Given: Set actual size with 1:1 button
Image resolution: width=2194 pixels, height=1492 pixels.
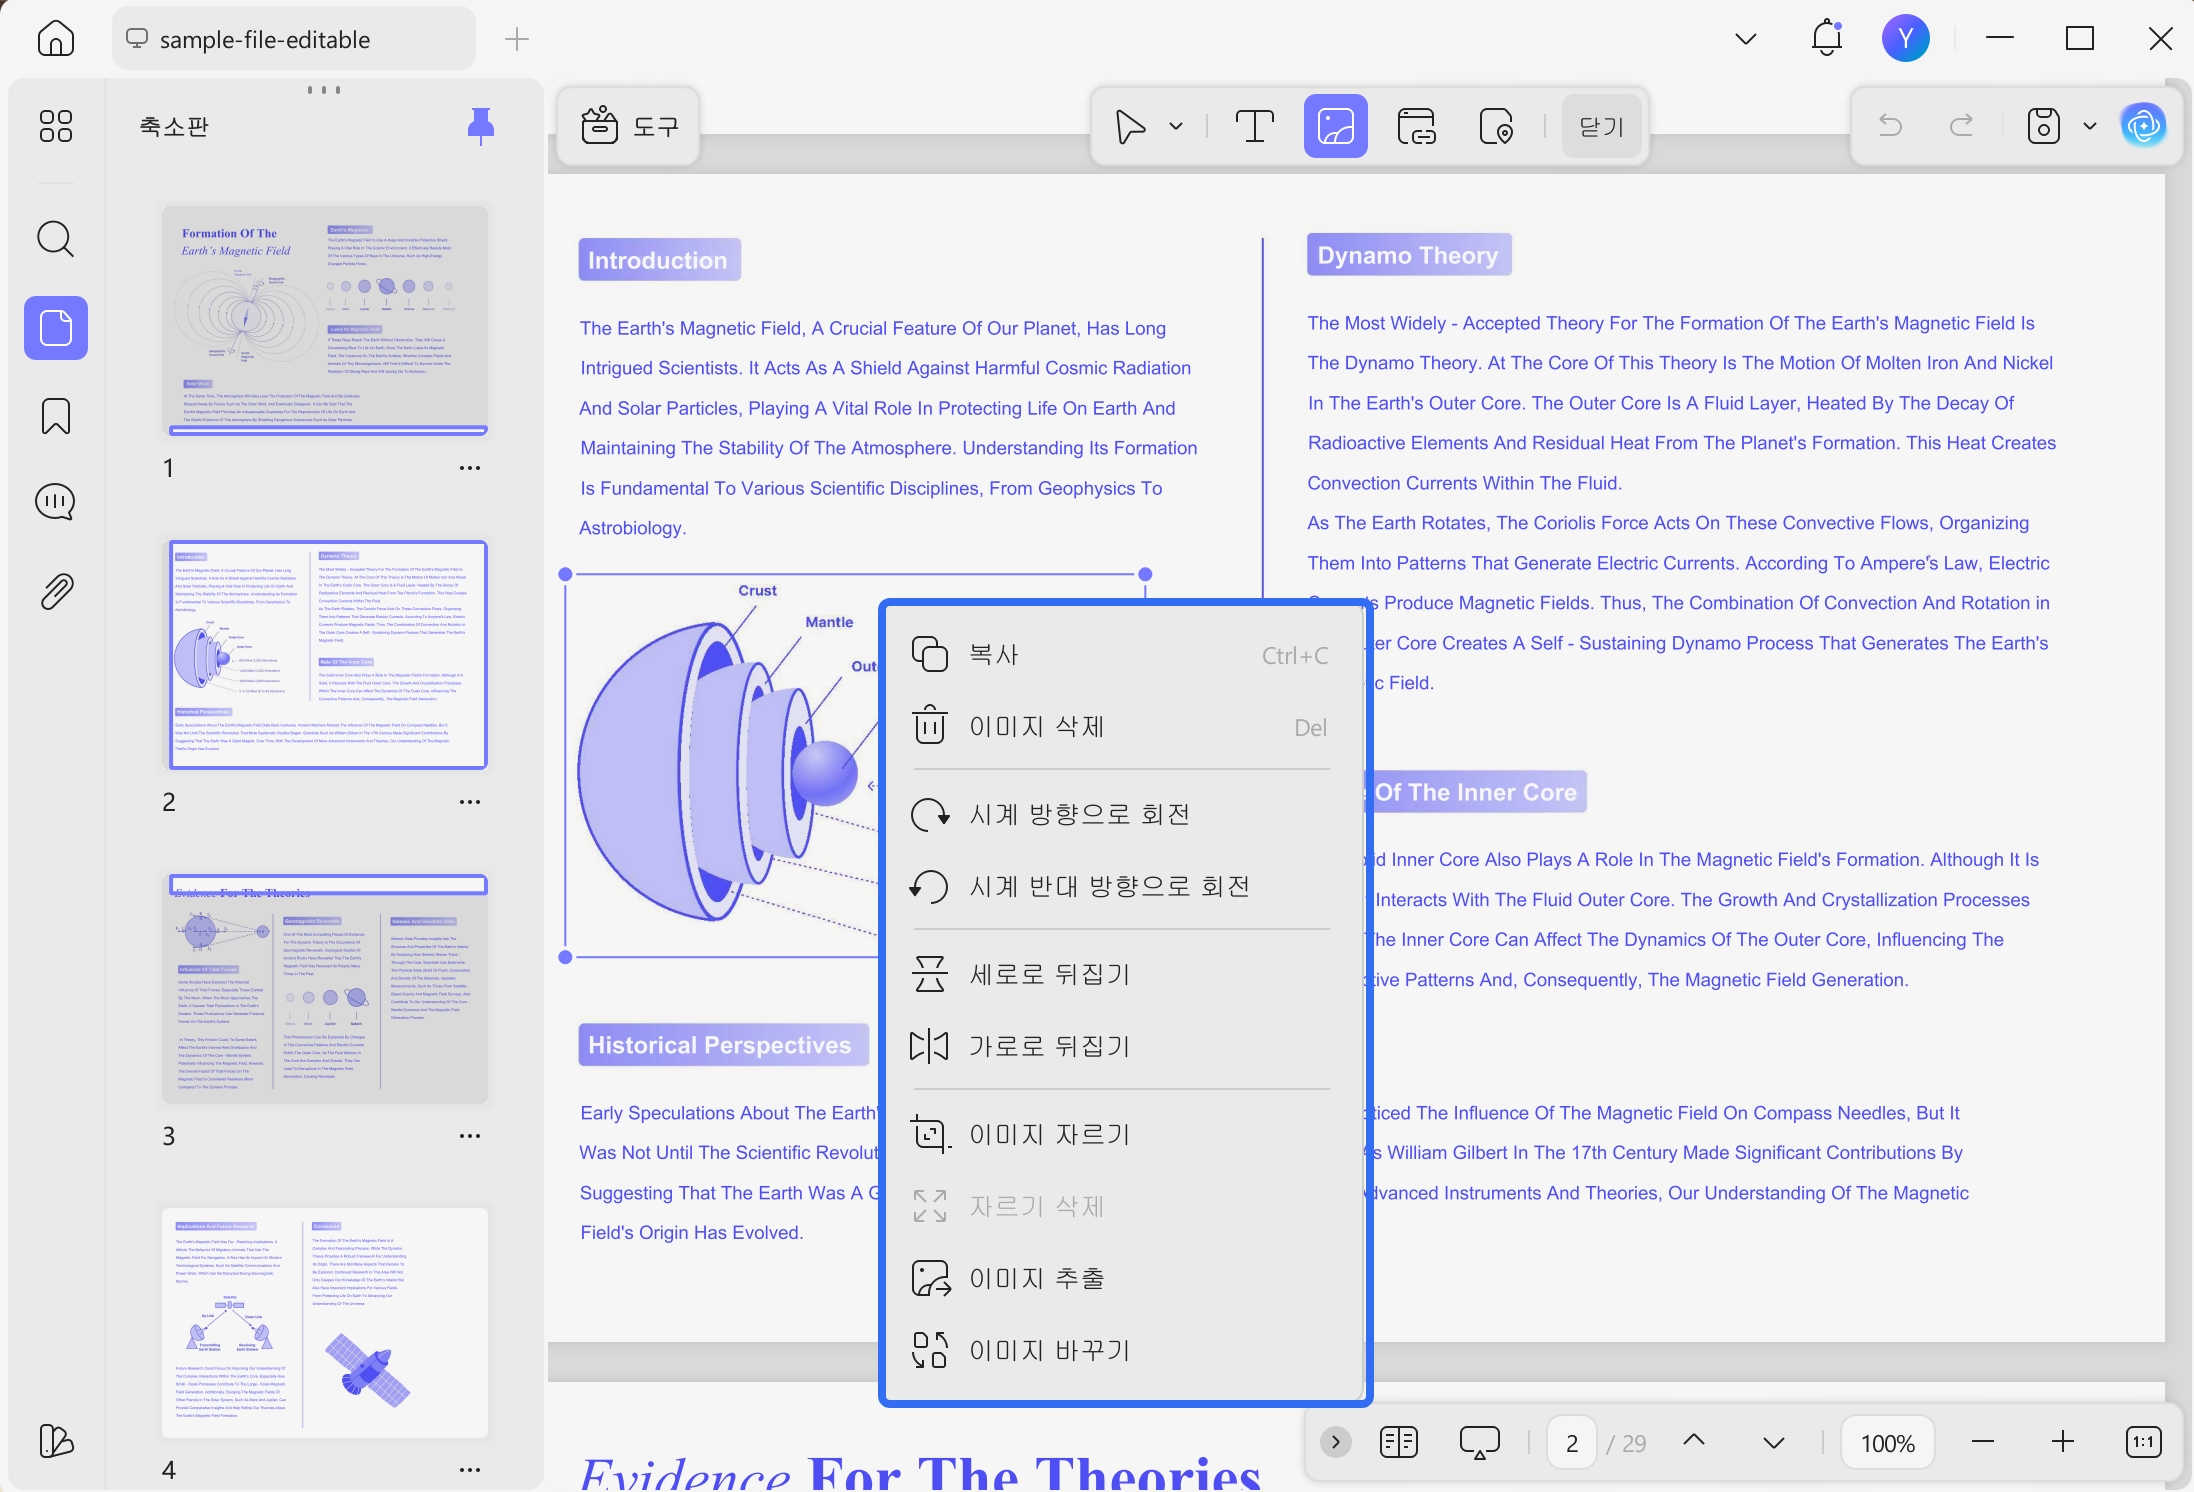Looking at the screenshot, I should coord(2143,1442).
